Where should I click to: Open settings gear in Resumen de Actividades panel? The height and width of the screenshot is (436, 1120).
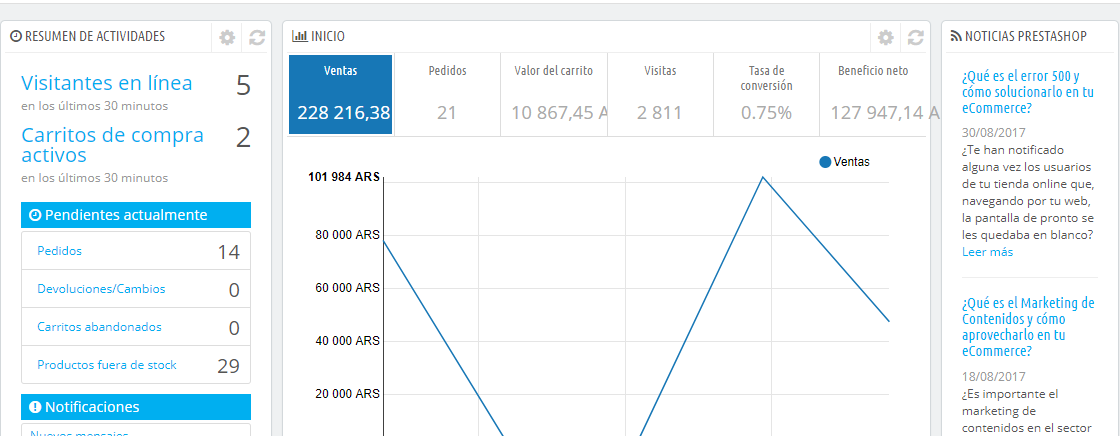click(x=227, y=37)
